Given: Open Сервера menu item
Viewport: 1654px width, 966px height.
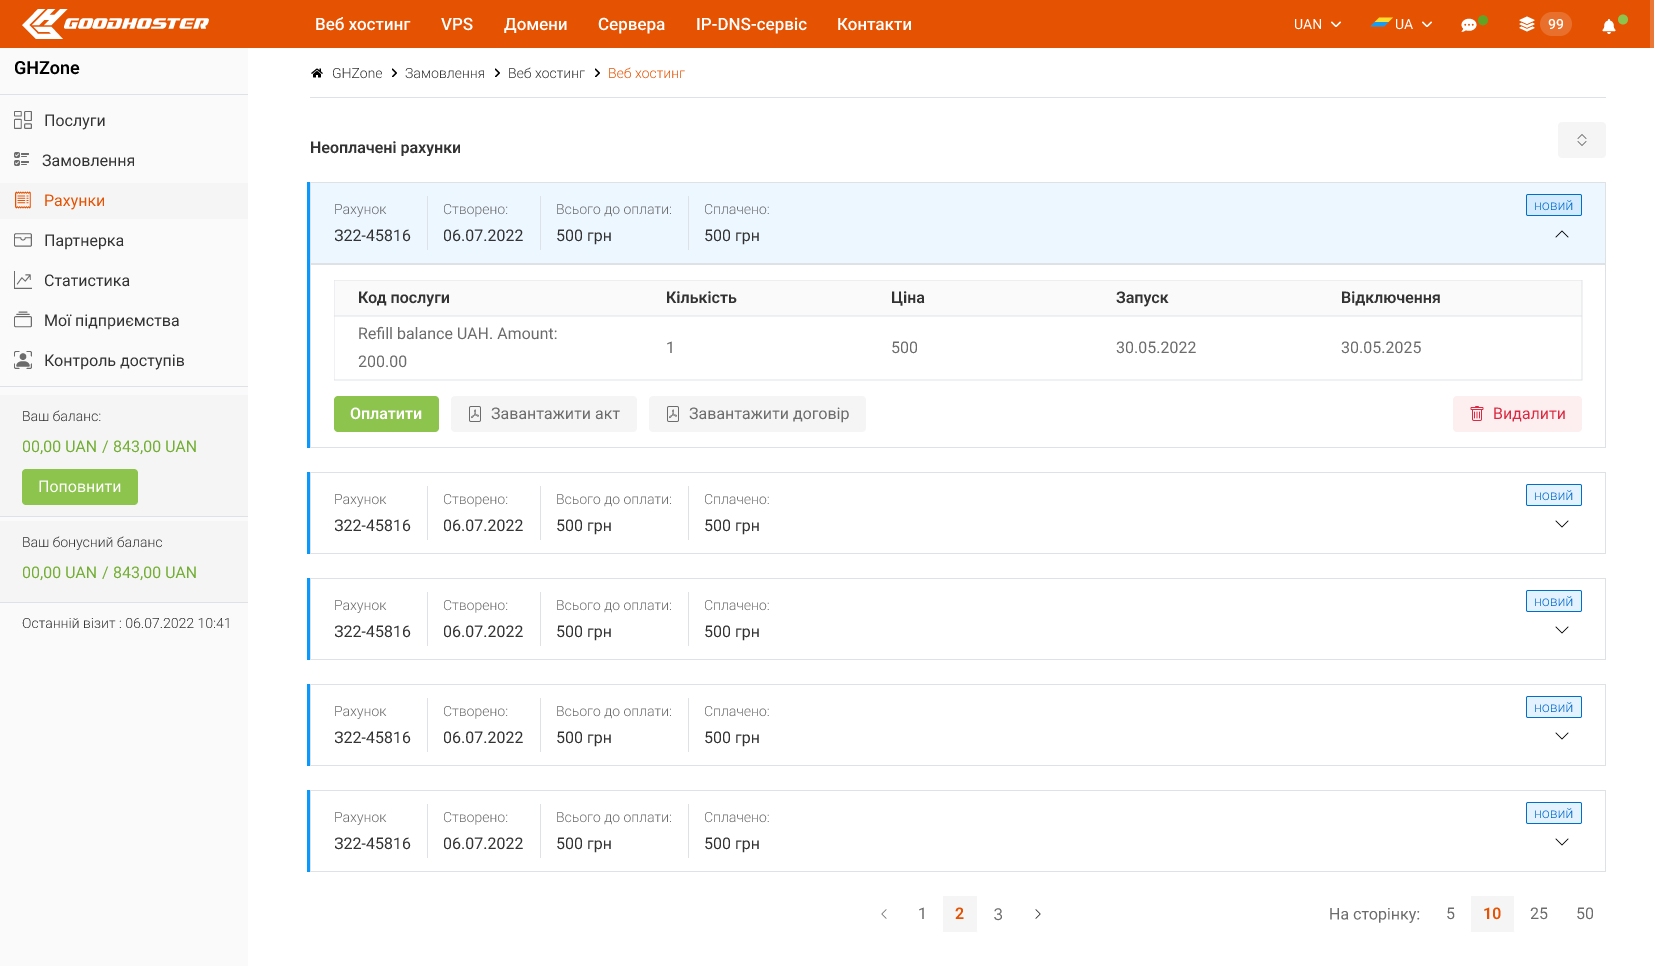Looking at the screenshot, I should click(x=631, y=24).
